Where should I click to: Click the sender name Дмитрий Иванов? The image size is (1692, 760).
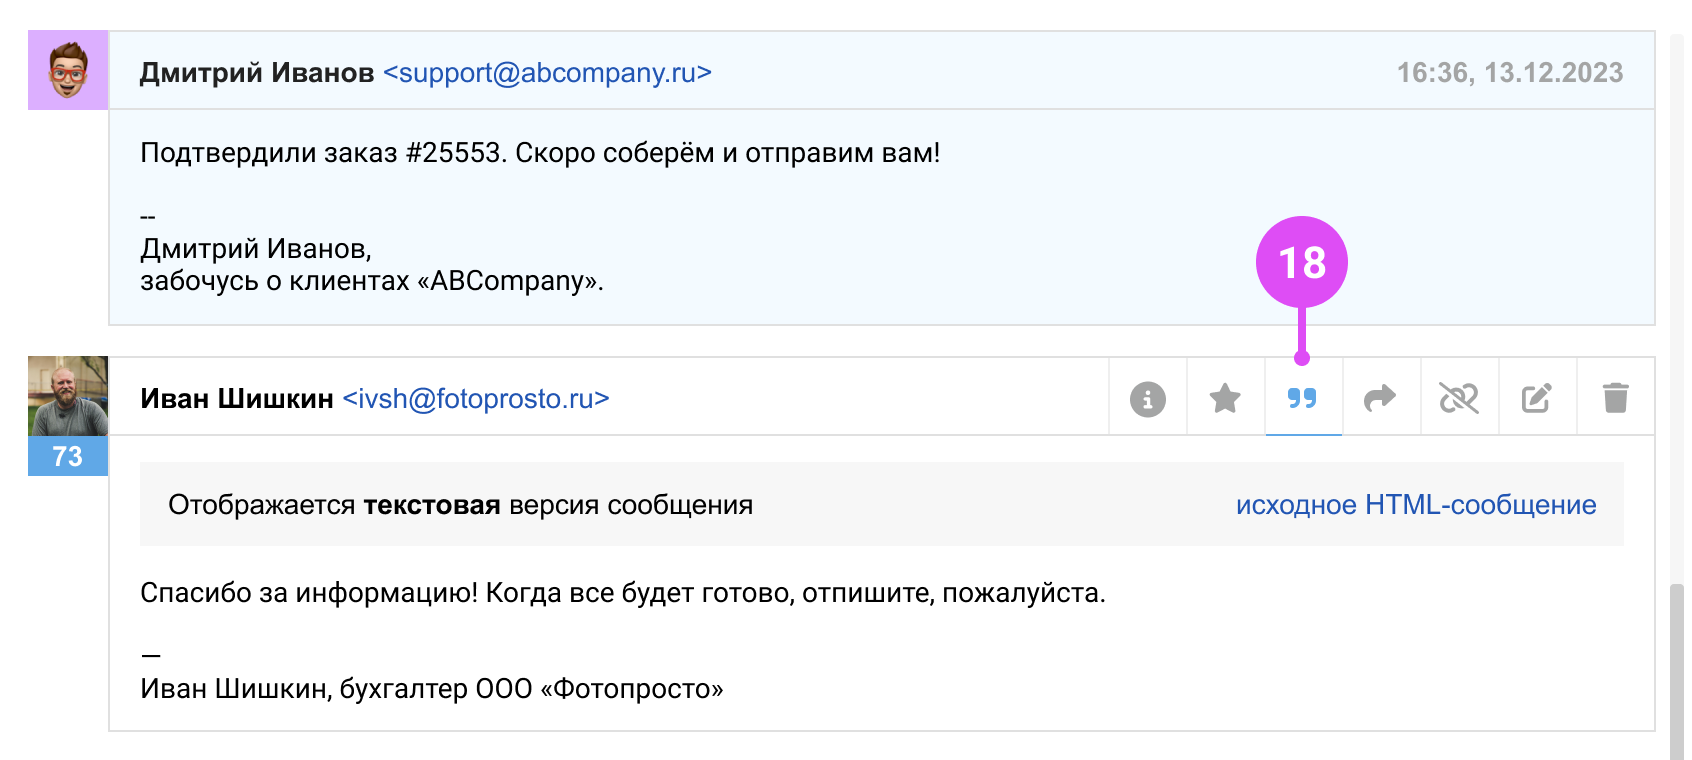click(x=257, y=73)
